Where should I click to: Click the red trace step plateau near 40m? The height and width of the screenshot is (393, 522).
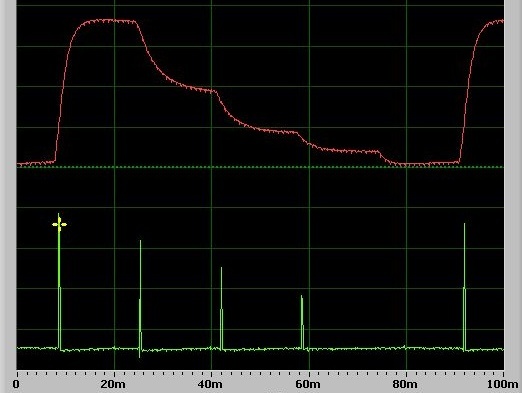pos(200,89)
